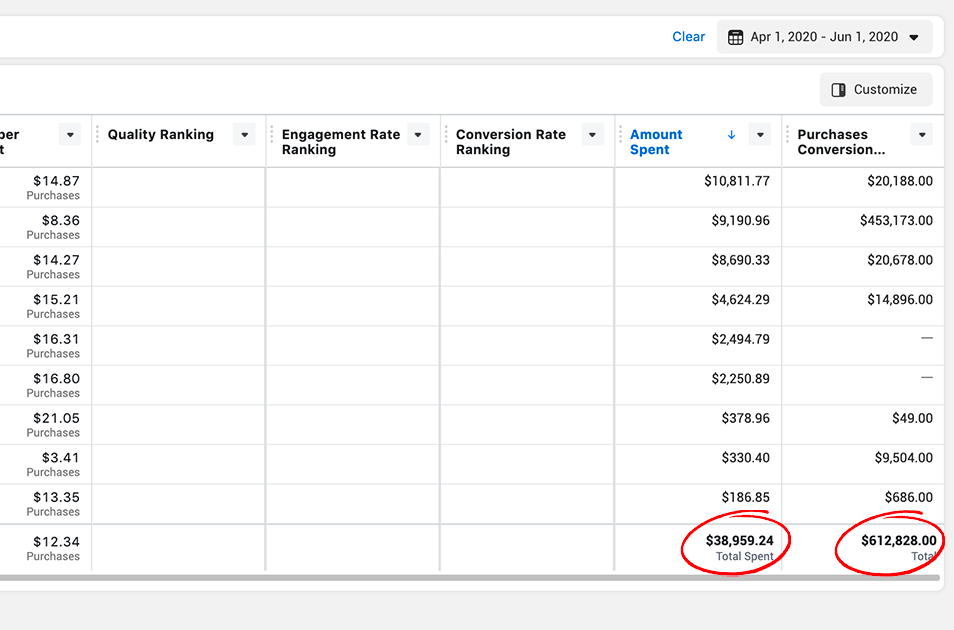Click grip dots beside Conversion Rate Ranking
This screenshot has height=630, width=954.
[446, 135]
